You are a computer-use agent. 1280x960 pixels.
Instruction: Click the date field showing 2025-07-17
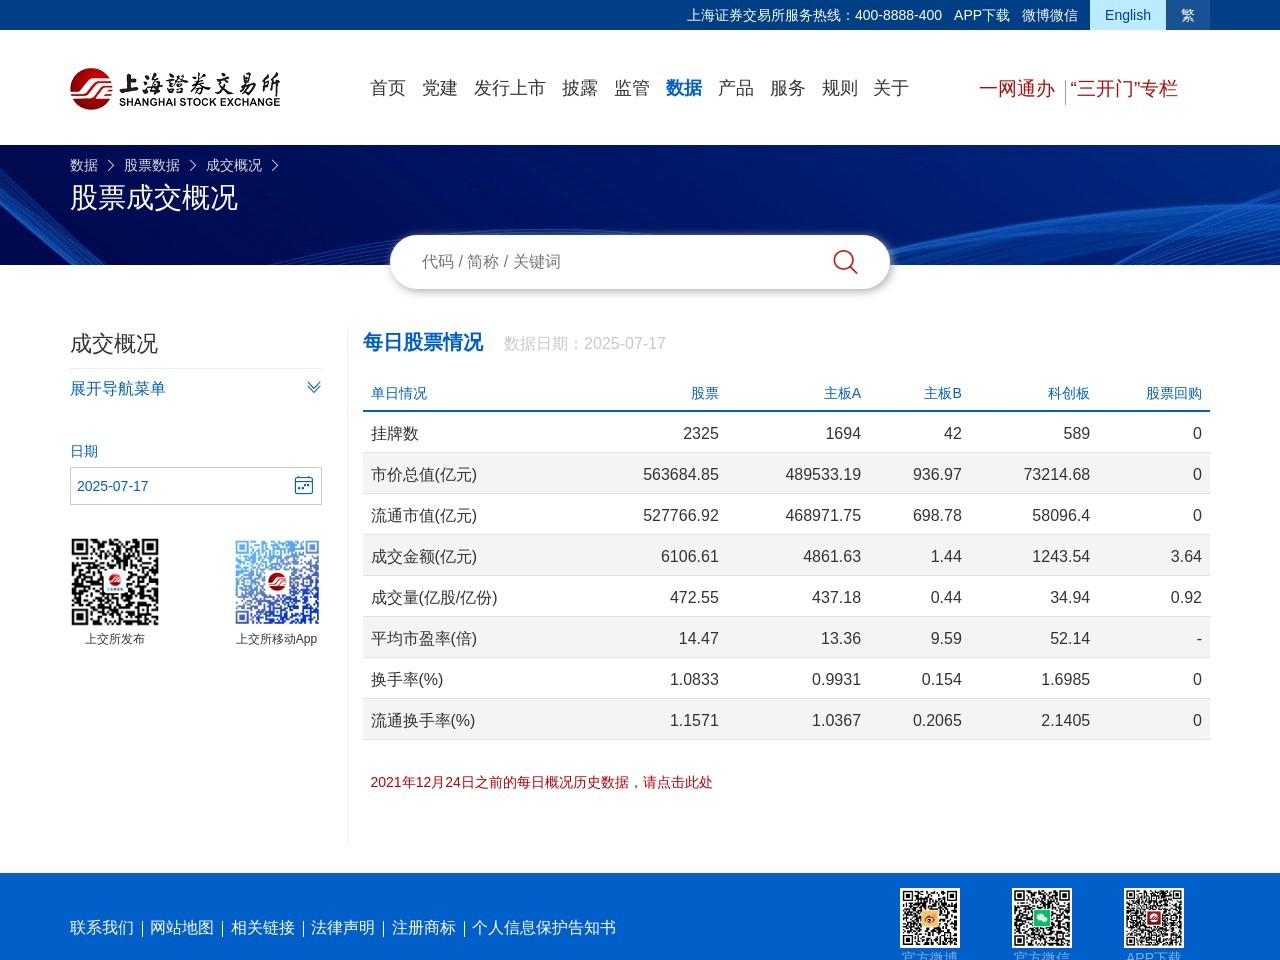point(196,486)
